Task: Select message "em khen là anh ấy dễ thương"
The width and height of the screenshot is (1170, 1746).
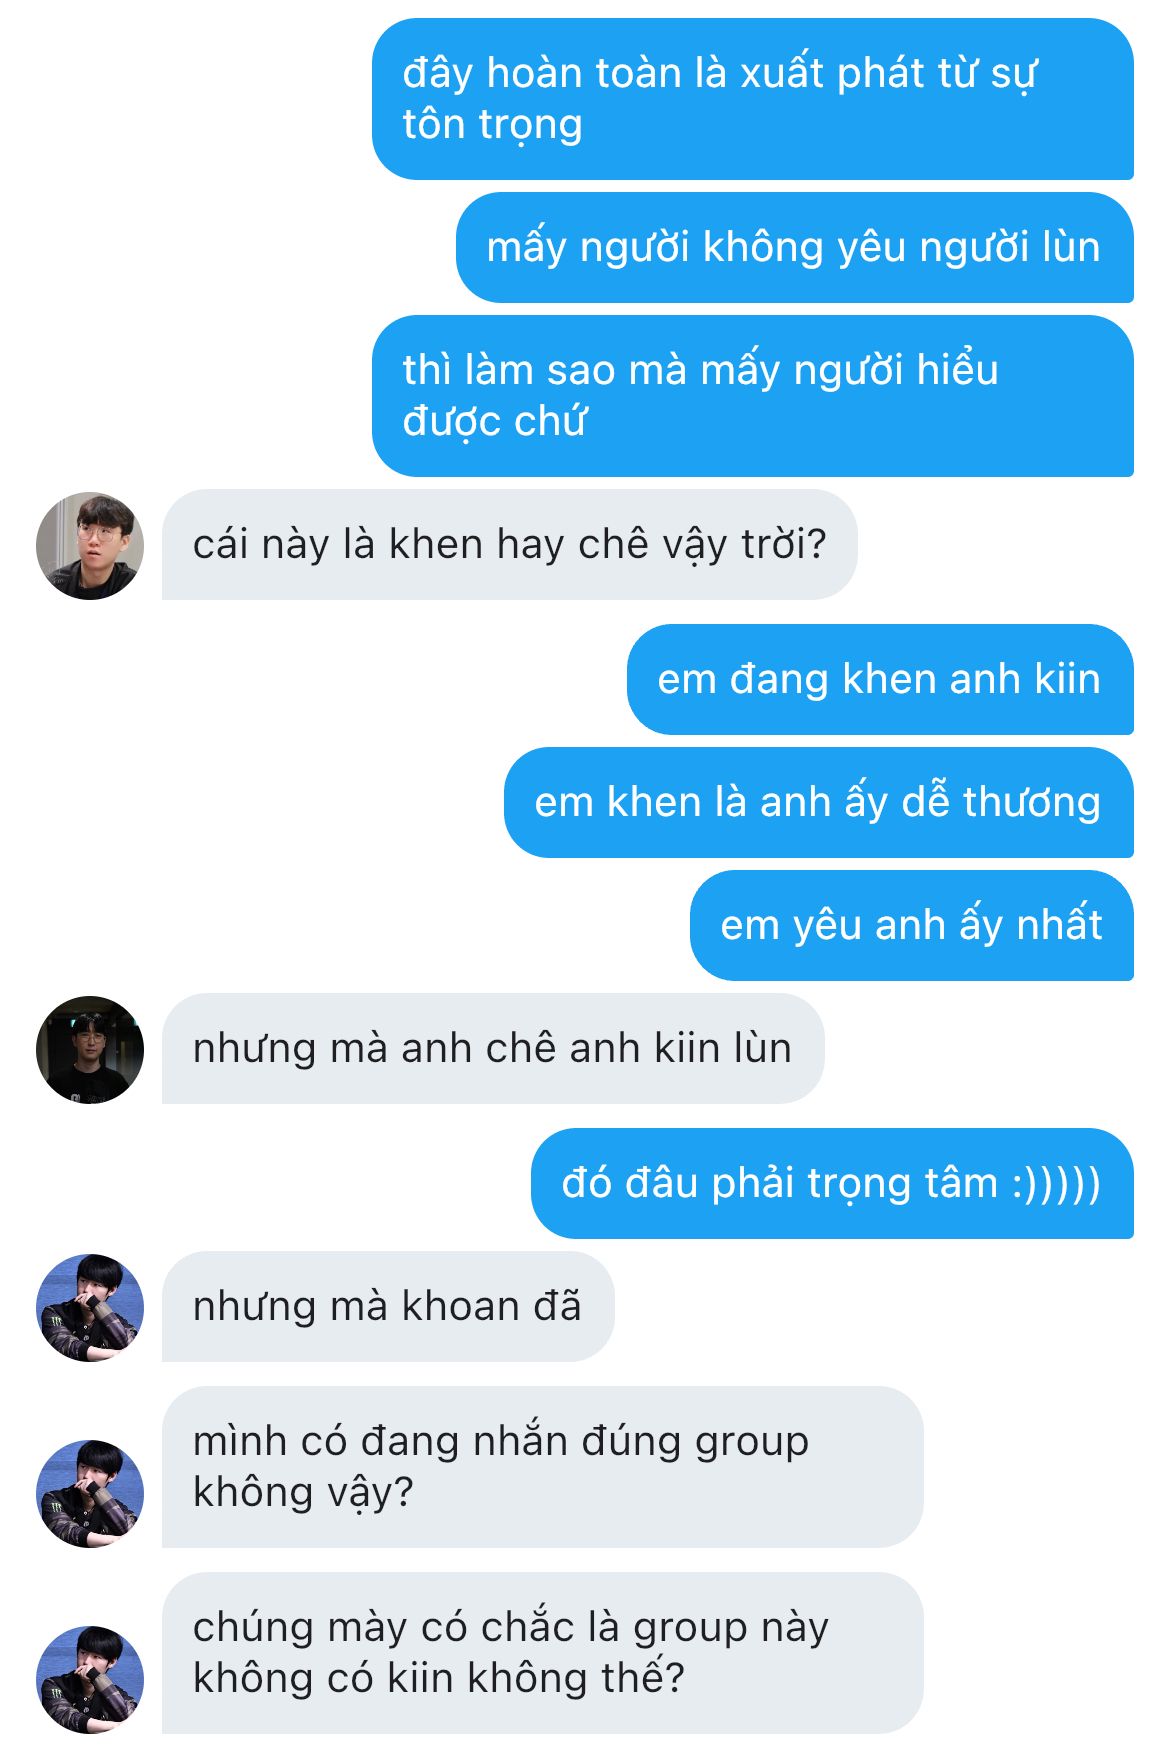Action: [819, 802]
